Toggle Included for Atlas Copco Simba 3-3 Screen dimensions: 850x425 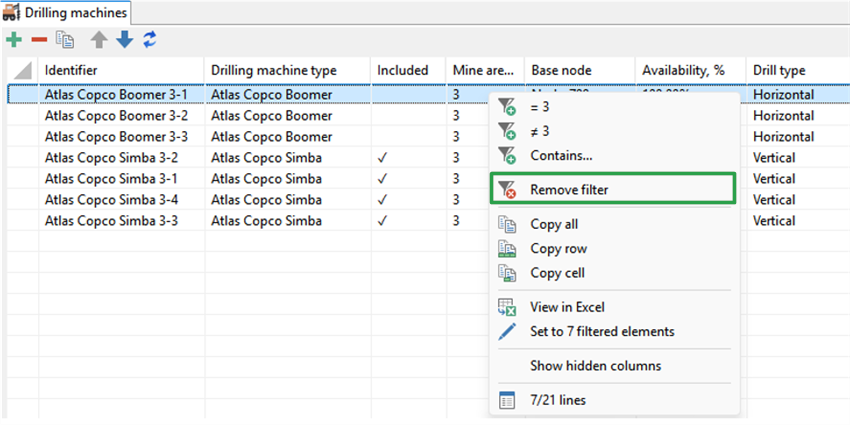(382, 221)
